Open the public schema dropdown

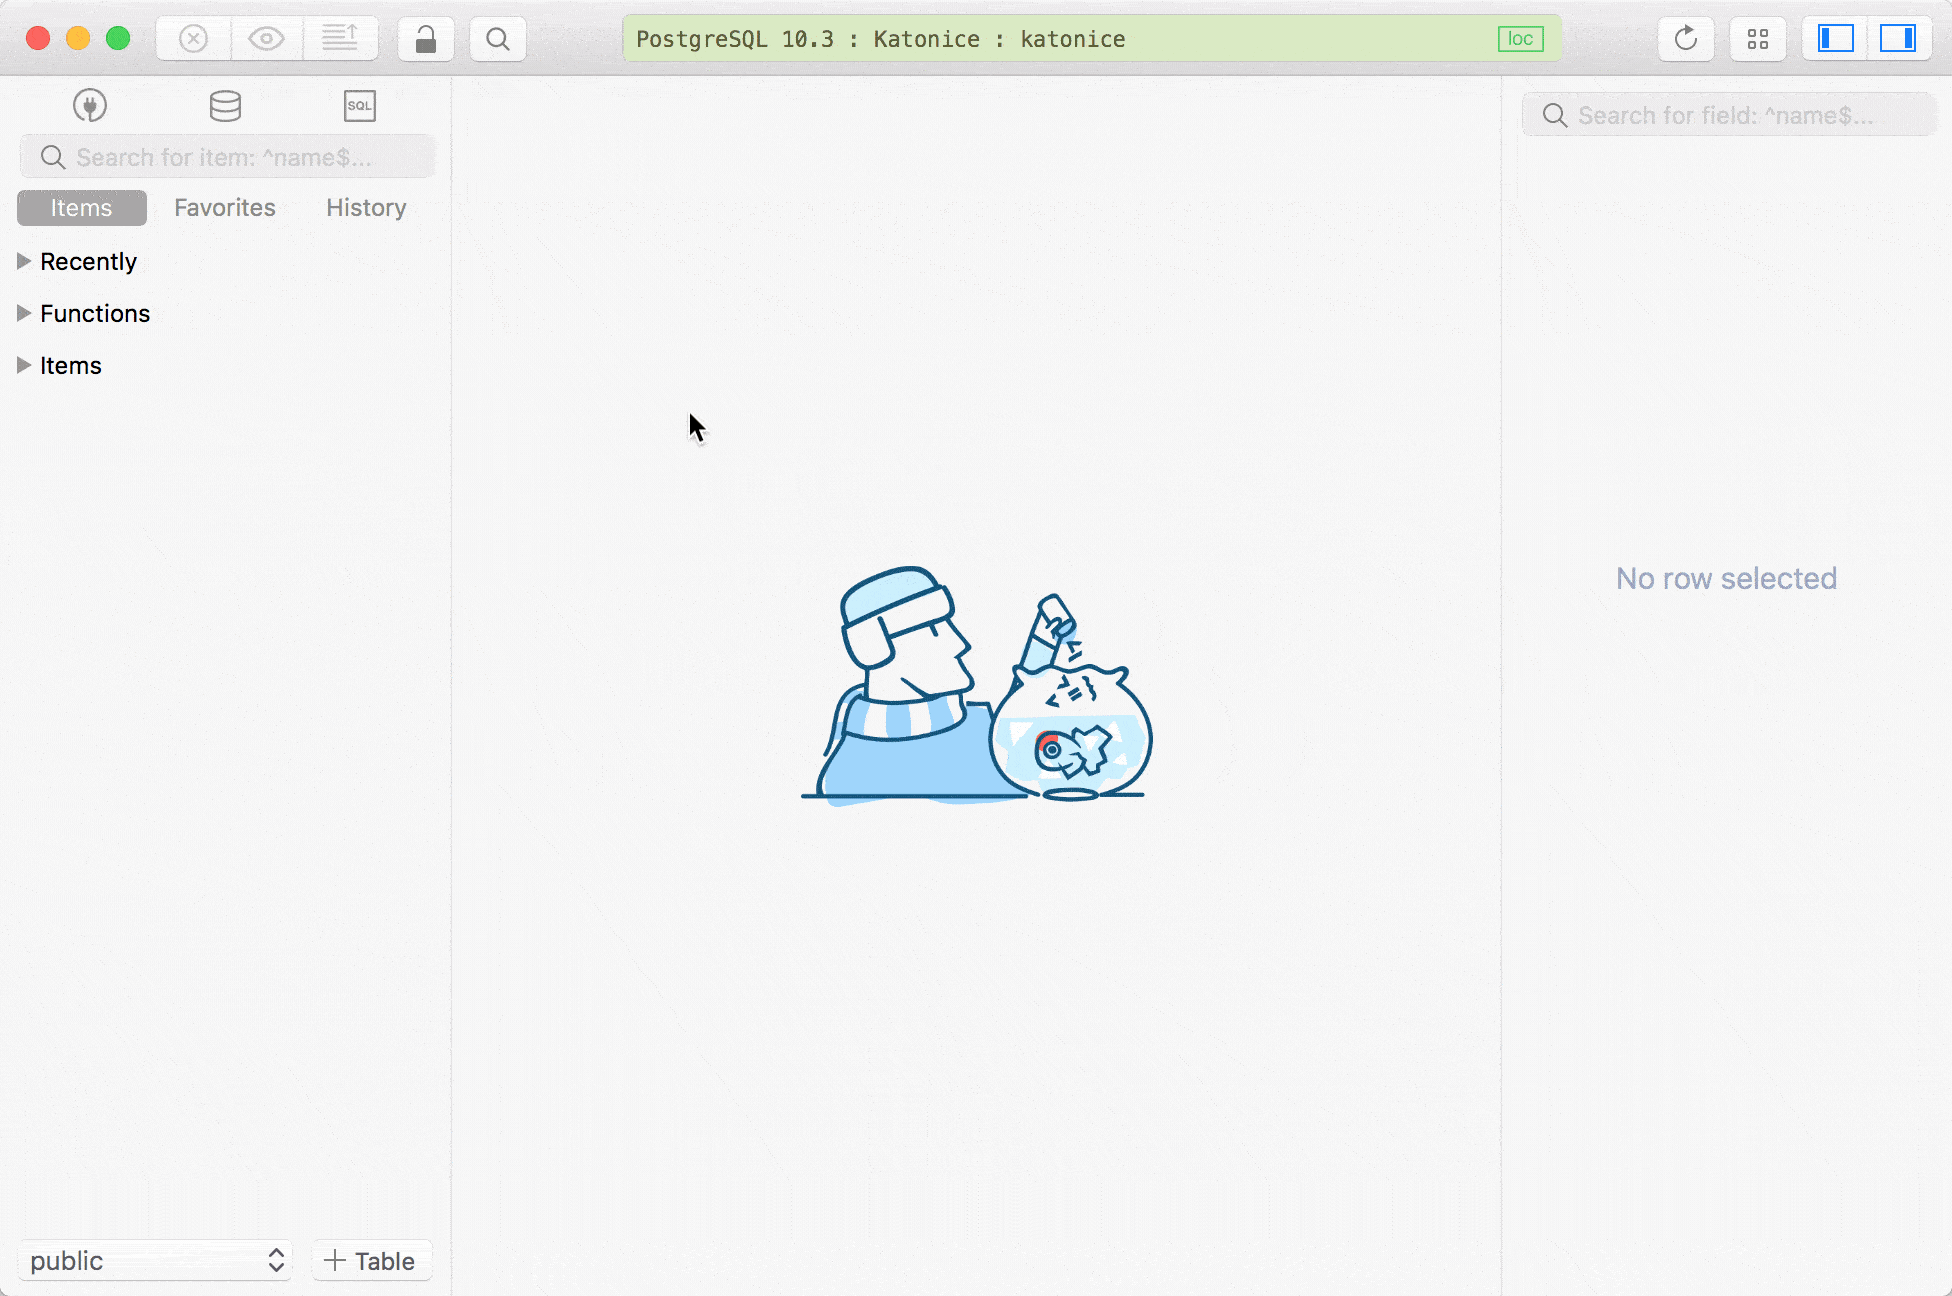[155, 1260]
